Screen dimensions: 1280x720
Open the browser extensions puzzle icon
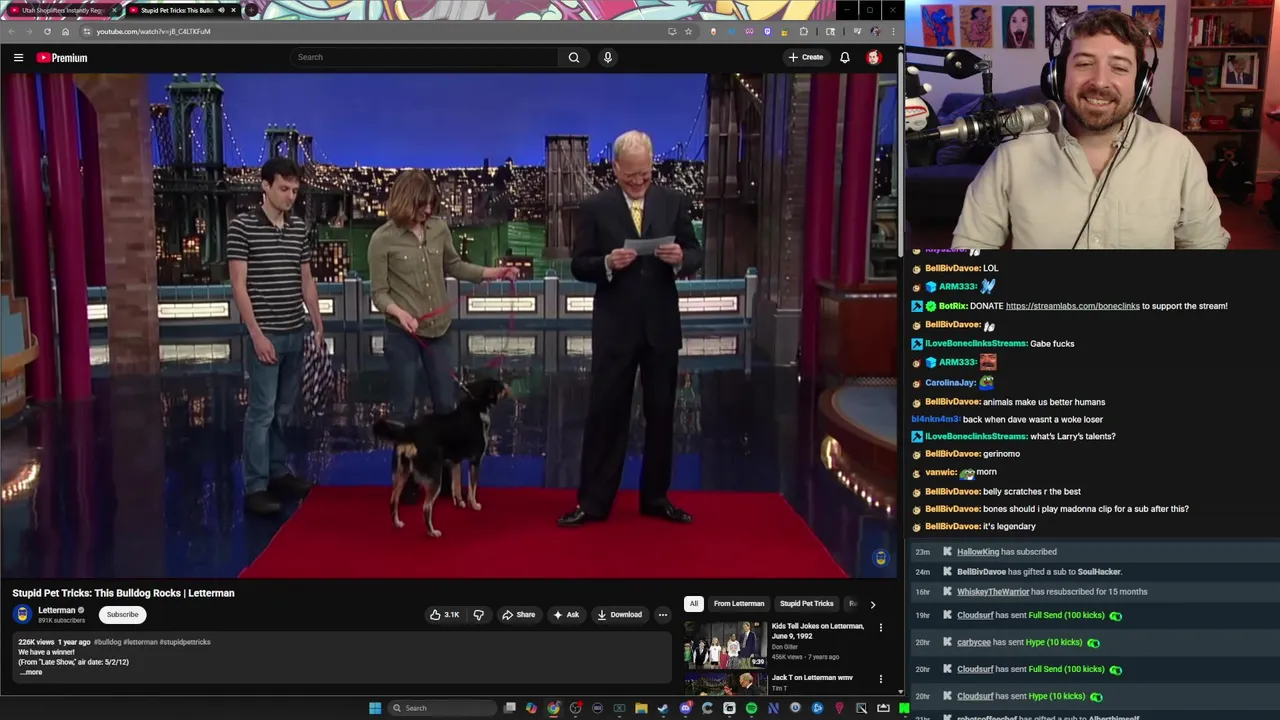tap(804, 31)
